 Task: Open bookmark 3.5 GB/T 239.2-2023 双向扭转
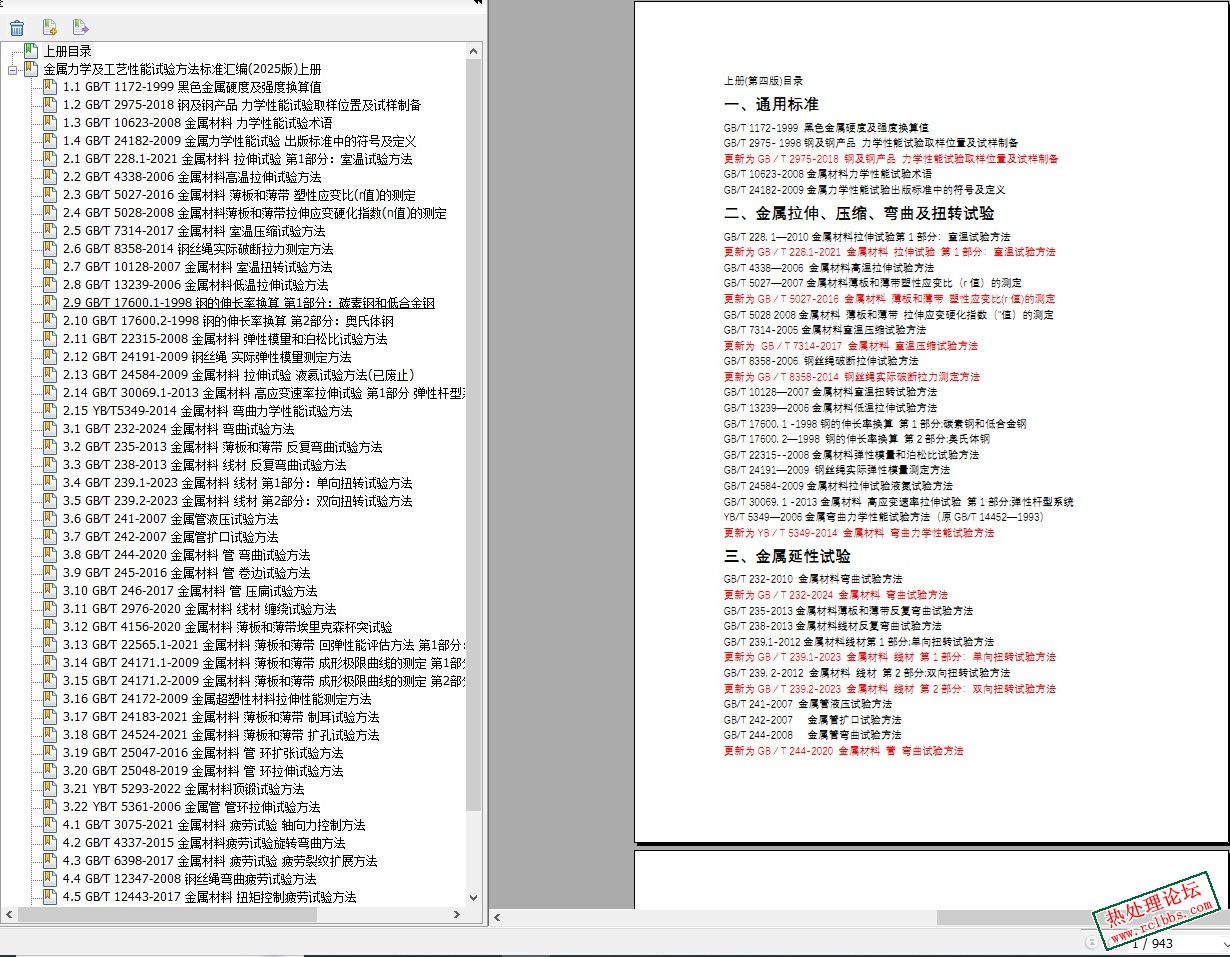pos(237,501)
